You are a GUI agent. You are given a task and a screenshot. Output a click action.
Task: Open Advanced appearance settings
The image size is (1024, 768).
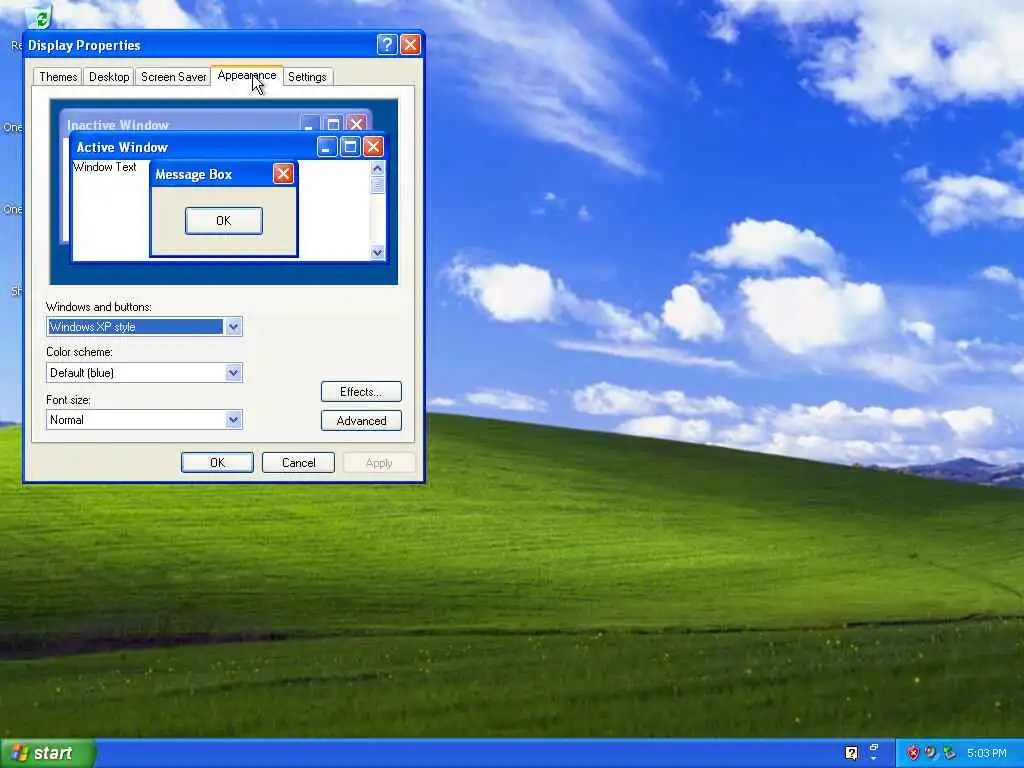pos(361,421)
